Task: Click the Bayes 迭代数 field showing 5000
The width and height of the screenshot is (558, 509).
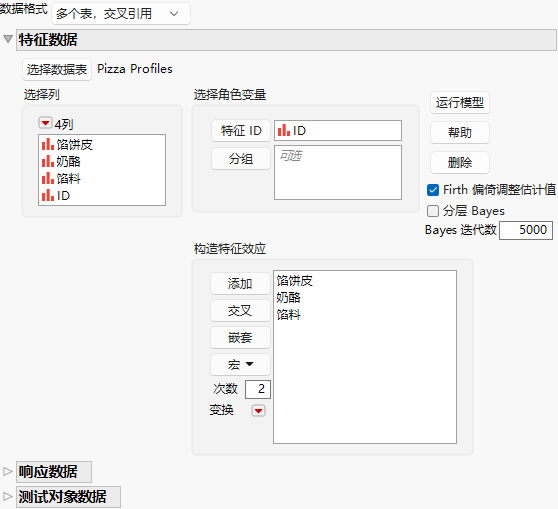Action: [526, 230]
